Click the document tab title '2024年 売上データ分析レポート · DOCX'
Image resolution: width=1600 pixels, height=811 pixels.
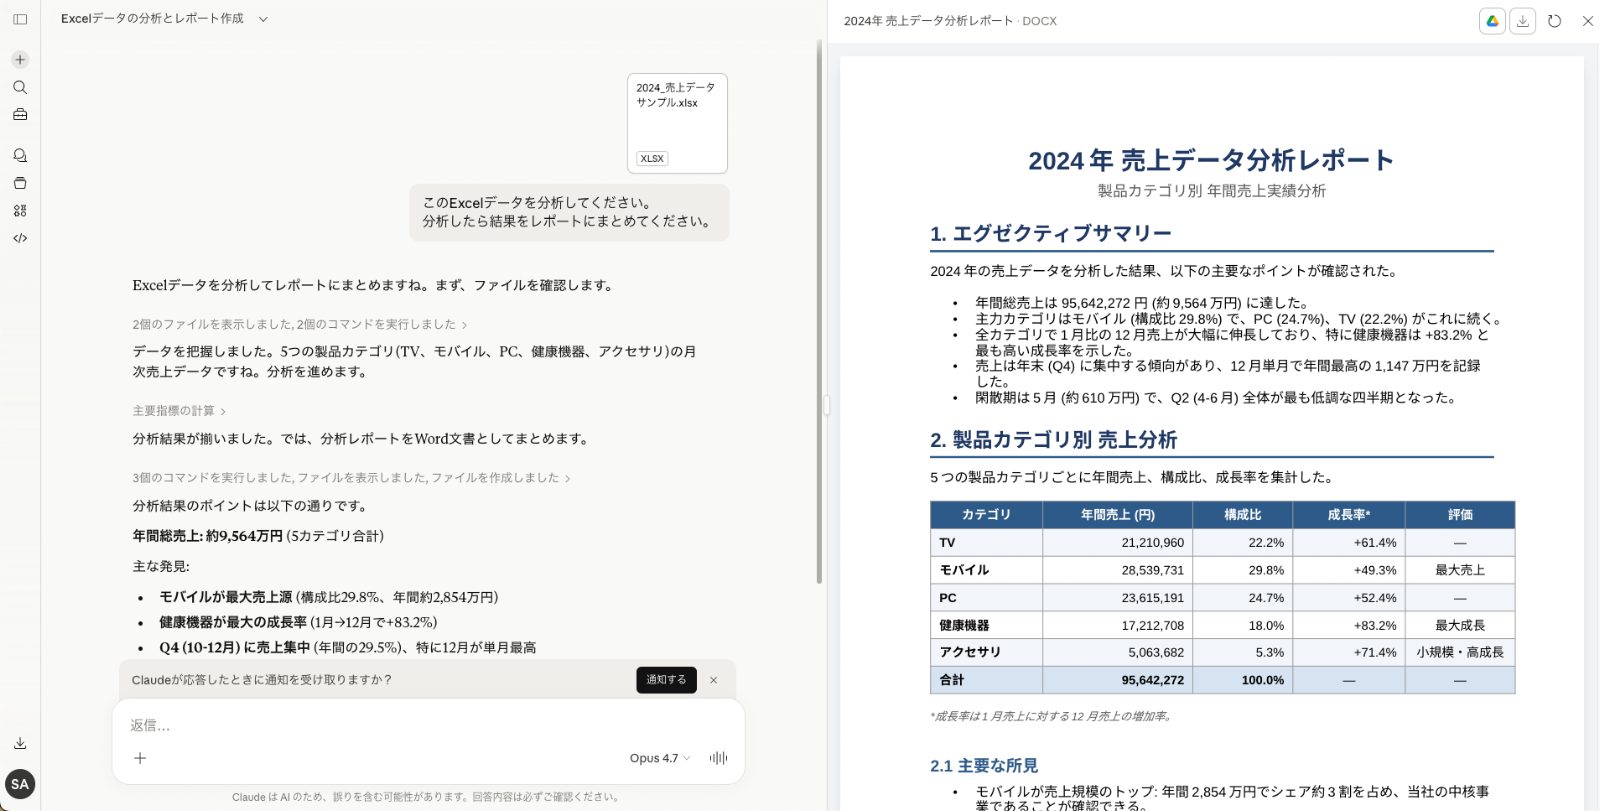pyautogui.click(x=950, y=21)
